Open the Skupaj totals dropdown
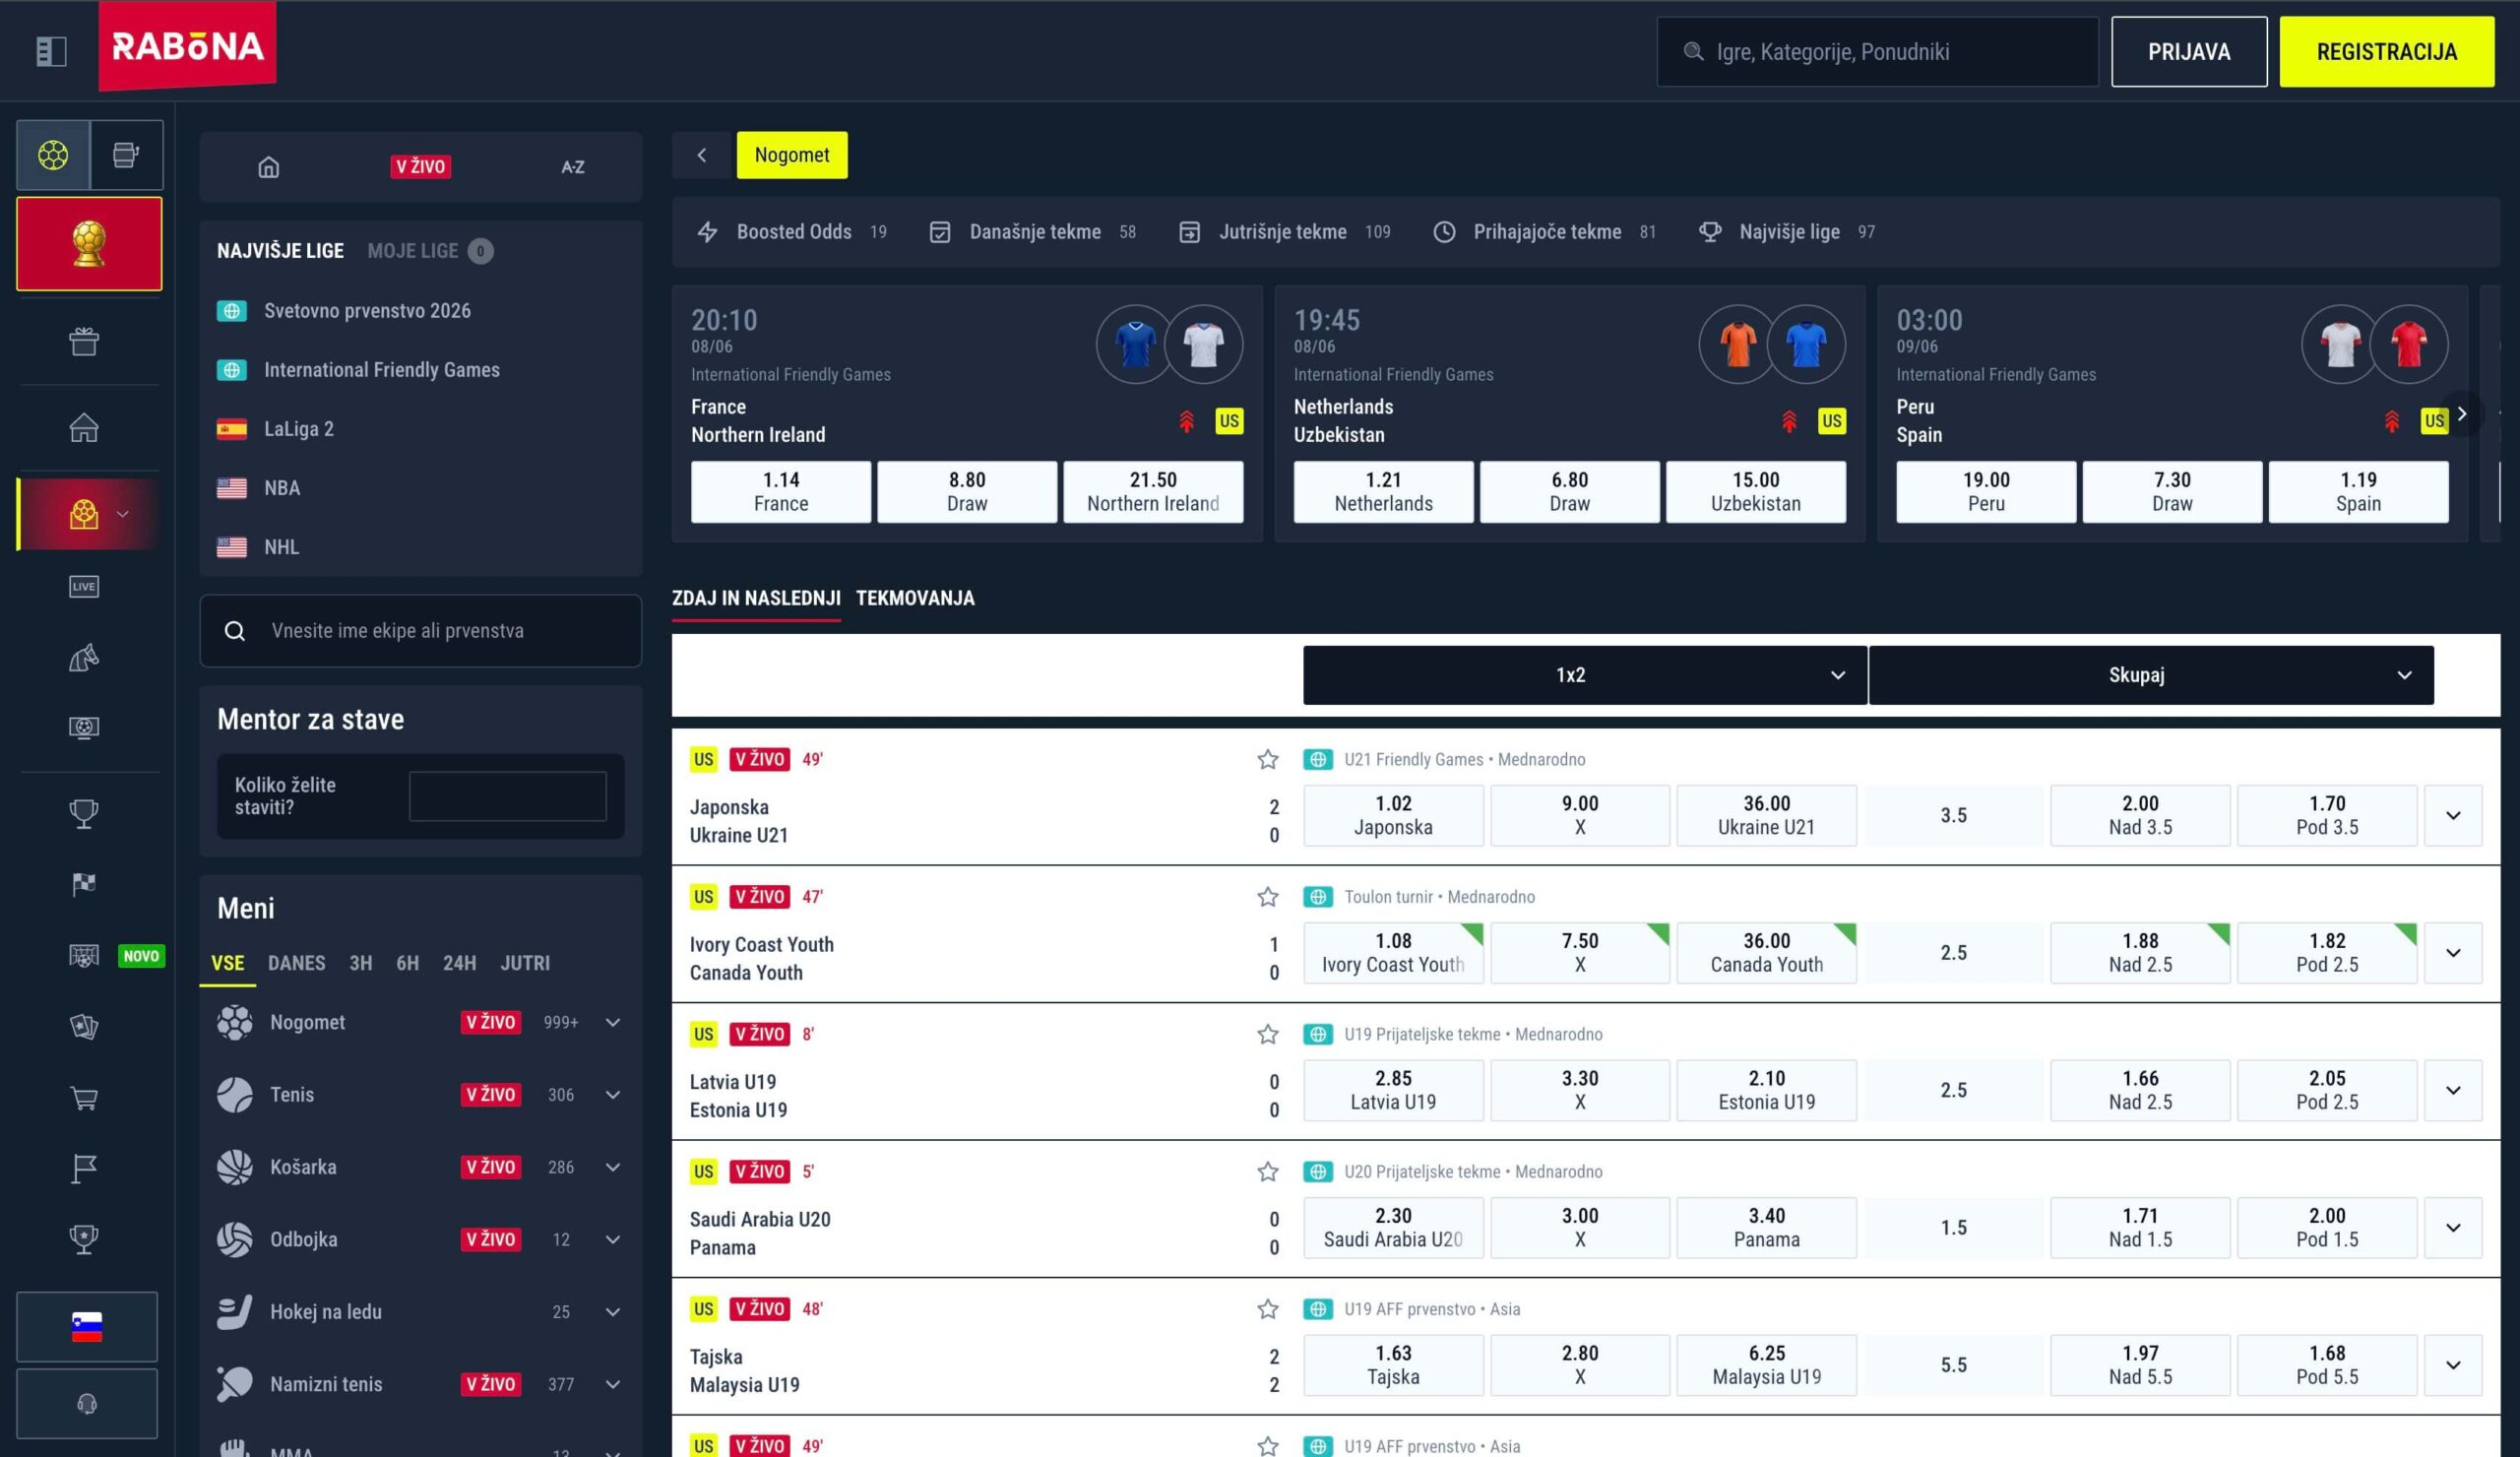This screenshot has height=1457, width=2520. [2151, 675]
